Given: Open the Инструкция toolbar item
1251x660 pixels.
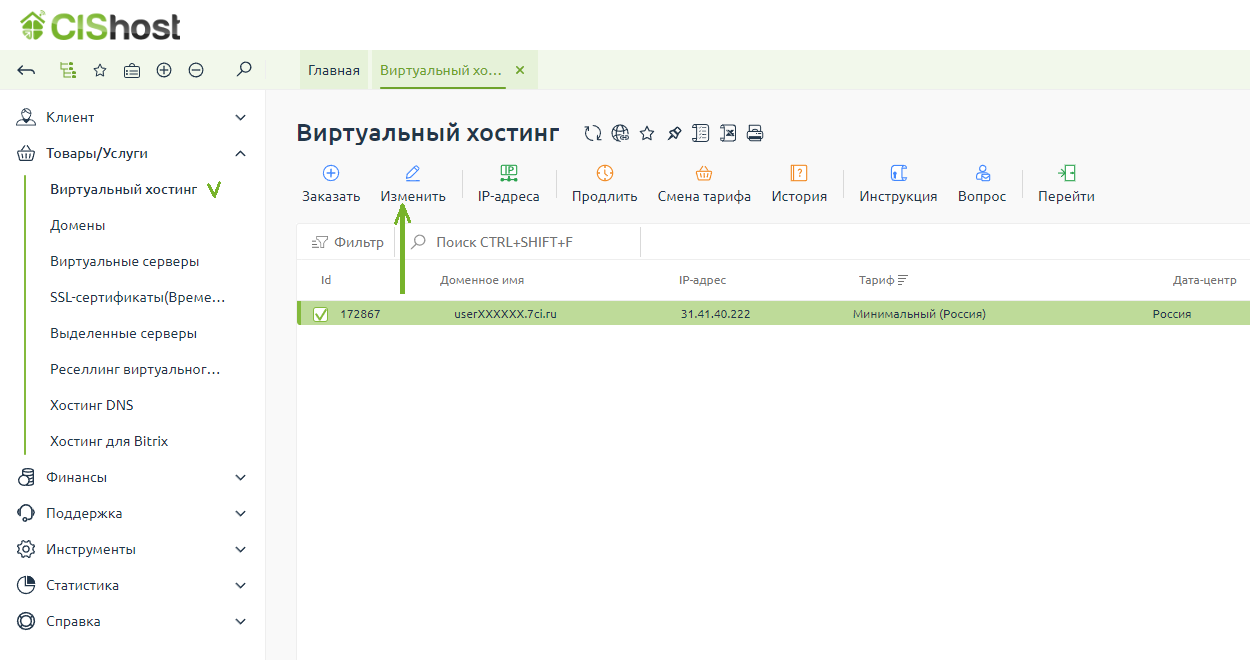Looking at the screenshot, I should point(897,183).
